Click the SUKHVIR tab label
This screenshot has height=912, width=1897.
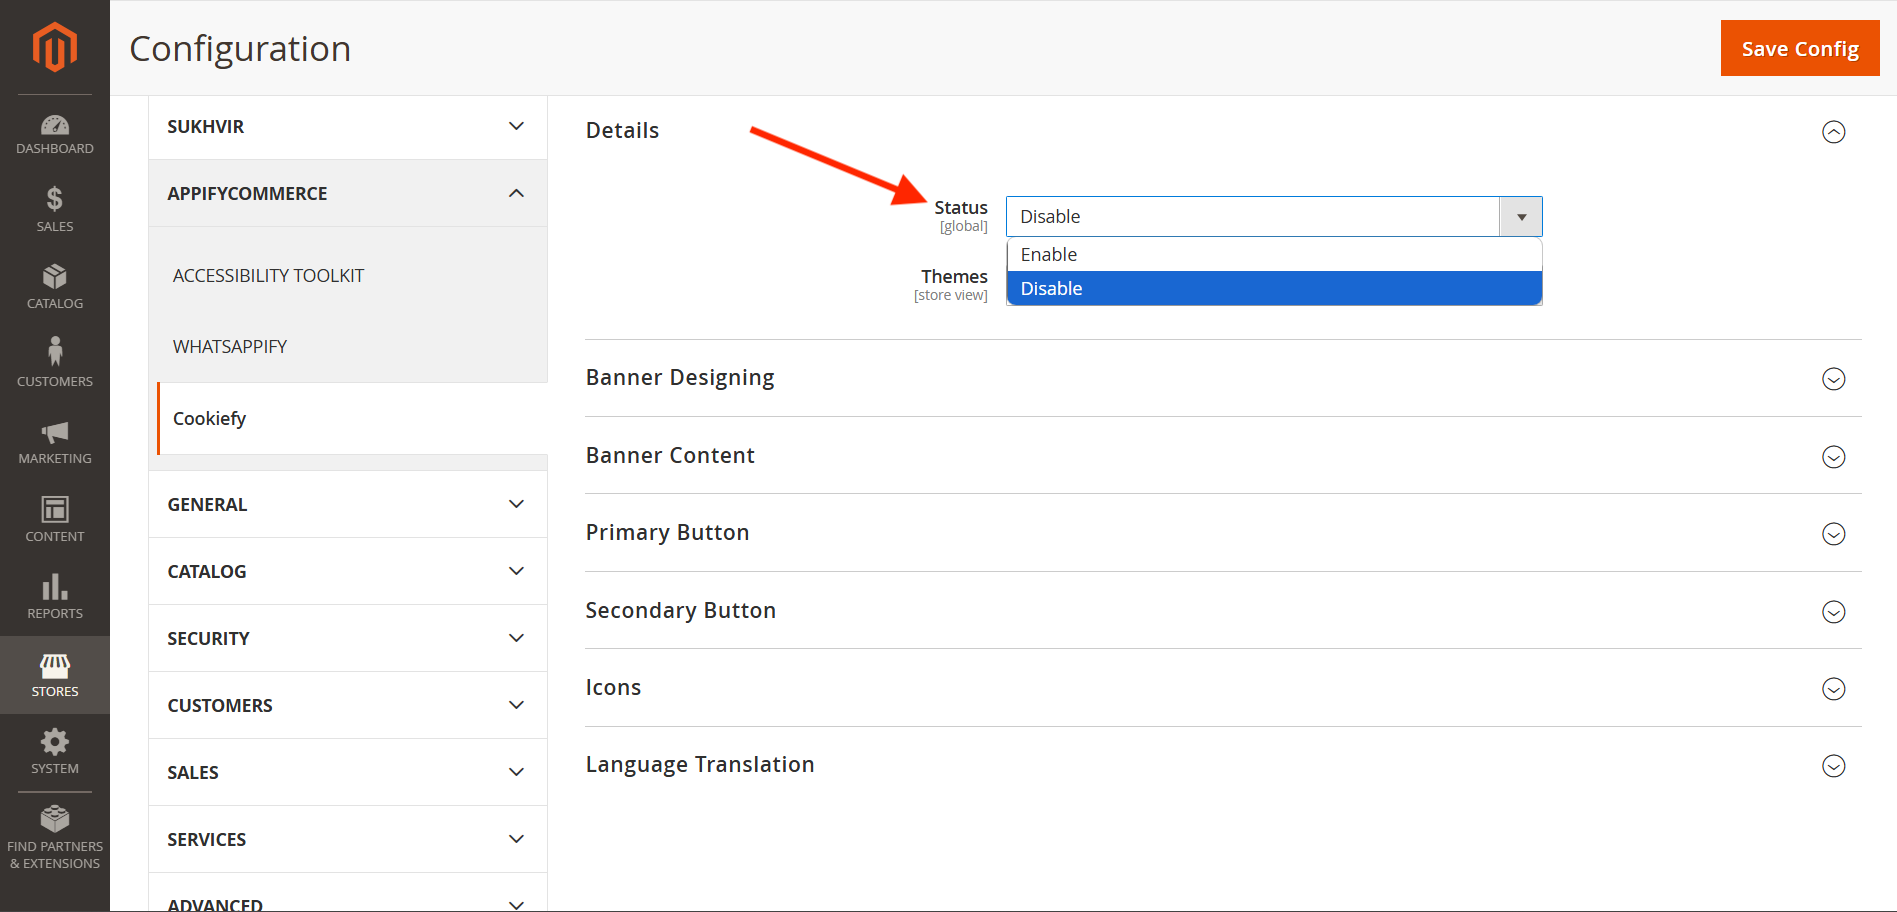point(206,127)
